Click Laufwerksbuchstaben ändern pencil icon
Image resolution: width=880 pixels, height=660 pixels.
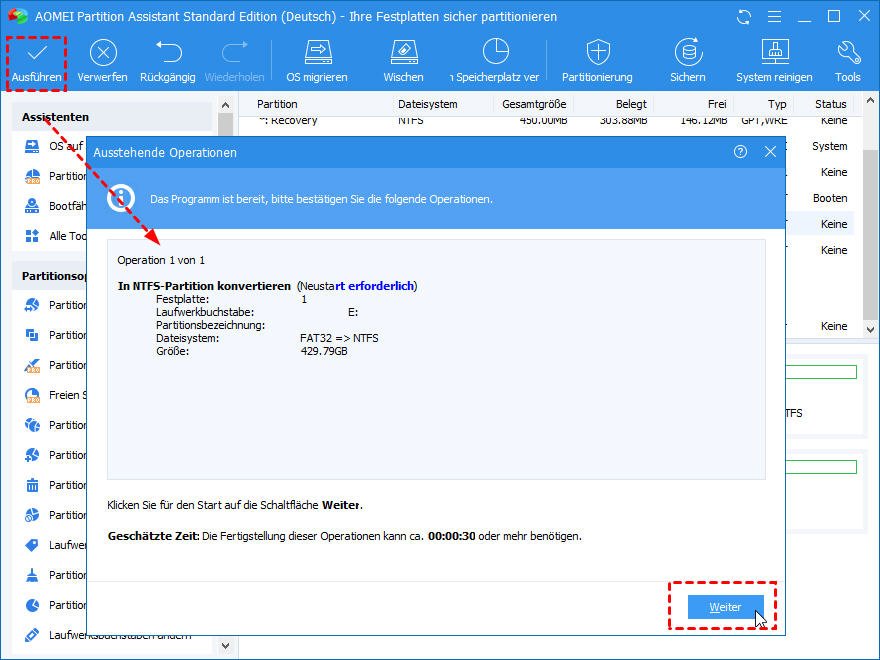(32, 635)
